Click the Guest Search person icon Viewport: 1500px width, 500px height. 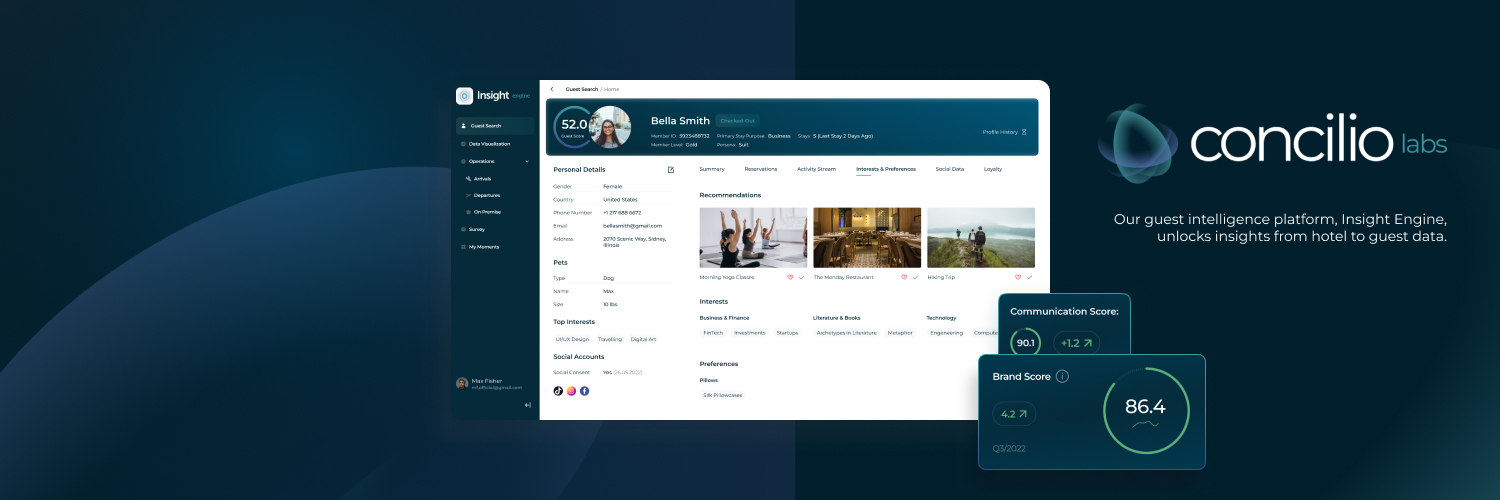(x=463, y=126)
